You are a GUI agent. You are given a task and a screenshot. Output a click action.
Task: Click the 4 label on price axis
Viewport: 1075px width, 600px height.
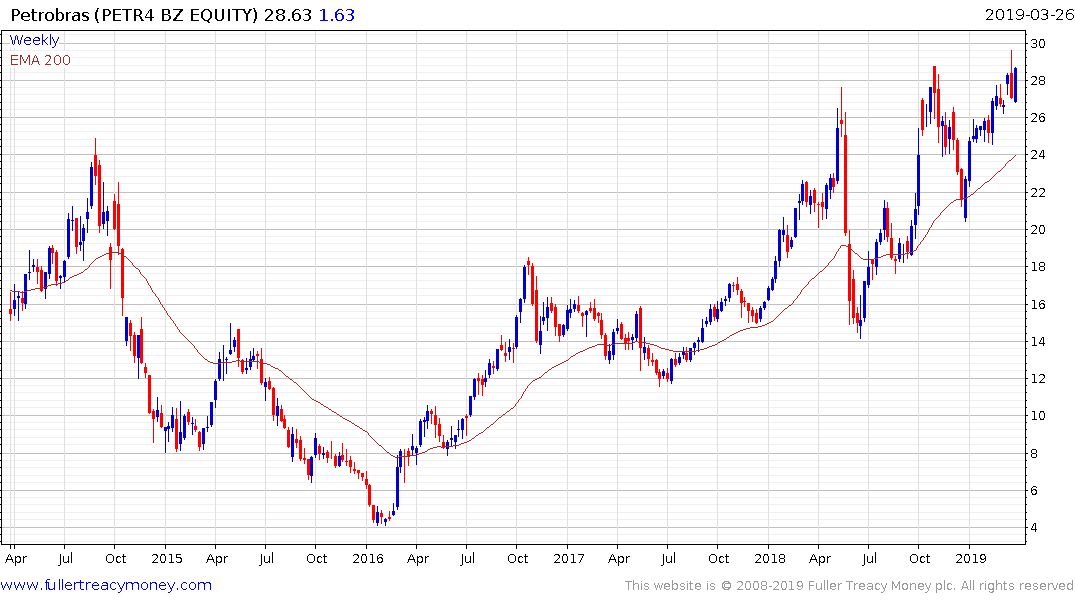tap(1034, 528)
